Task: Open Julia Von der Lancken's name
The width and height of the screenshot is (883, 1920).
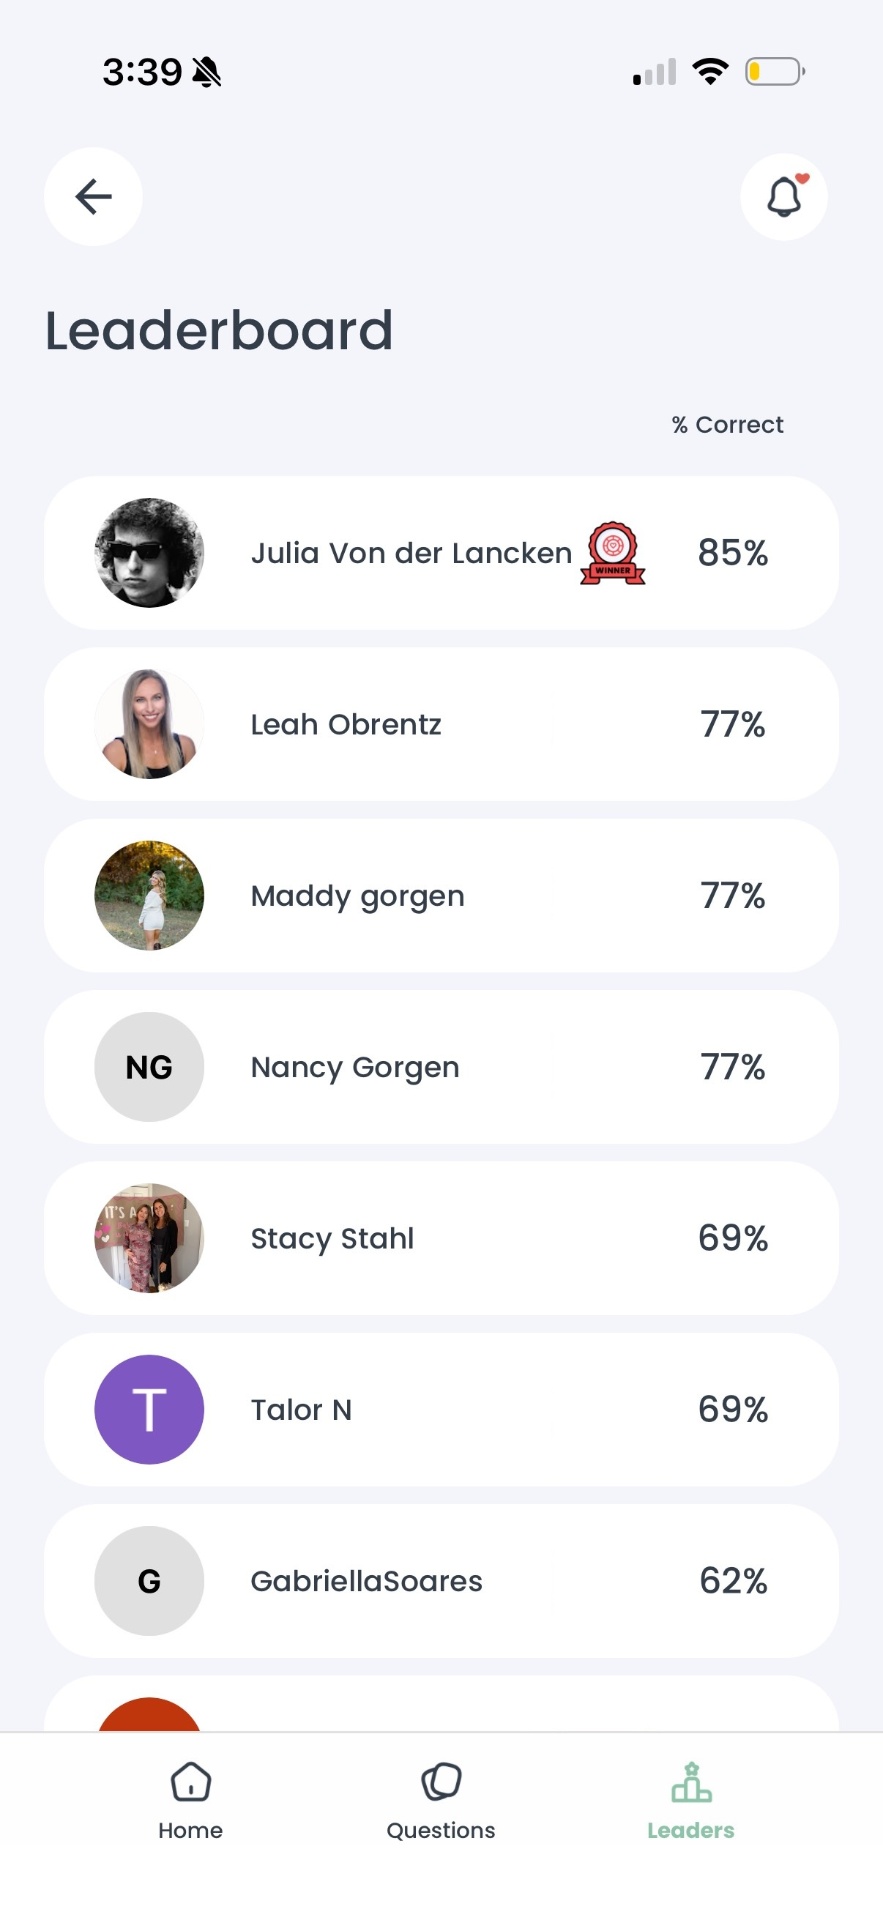Action: point(411,553)
